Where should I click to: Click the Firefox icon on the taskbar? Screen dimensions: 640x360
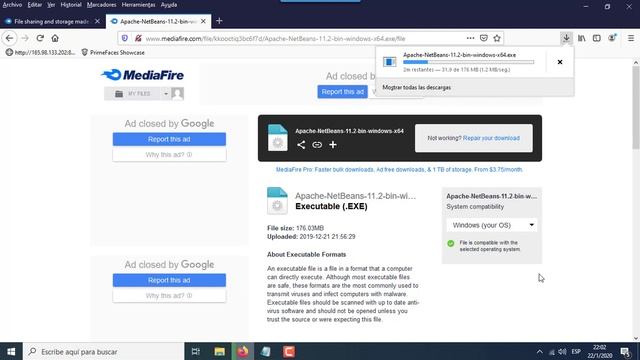243,351
